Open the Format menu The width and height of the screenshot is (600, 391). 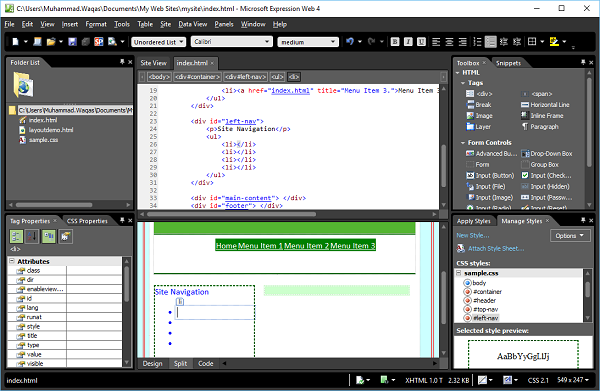point(96,24)
